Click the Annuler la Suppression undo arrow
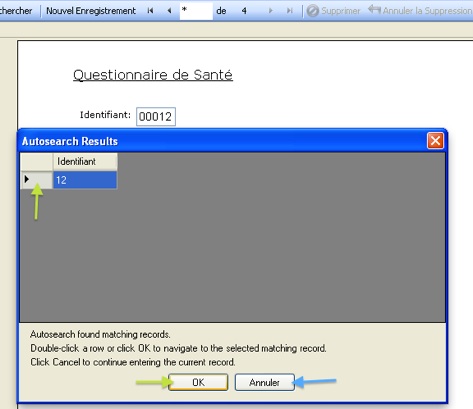 tap(374, 9)
